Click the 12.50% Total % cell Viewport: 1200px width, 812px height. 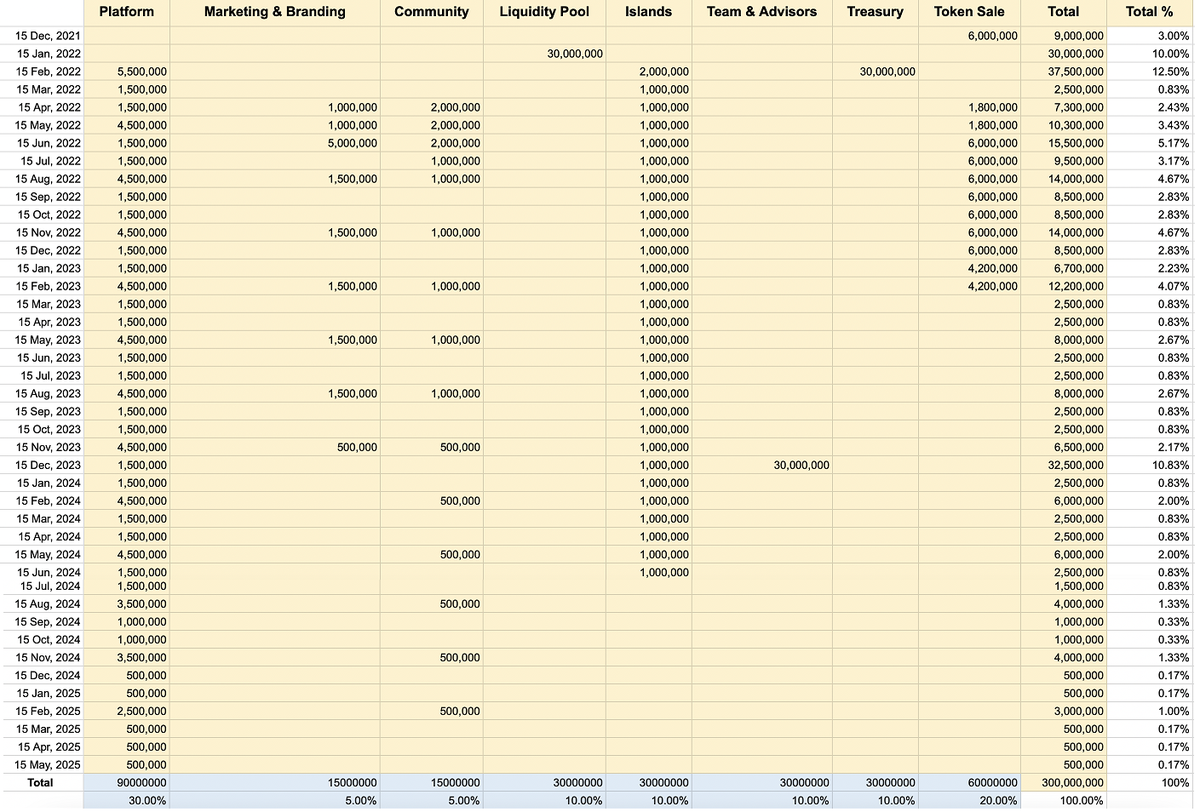[1170, 72]
